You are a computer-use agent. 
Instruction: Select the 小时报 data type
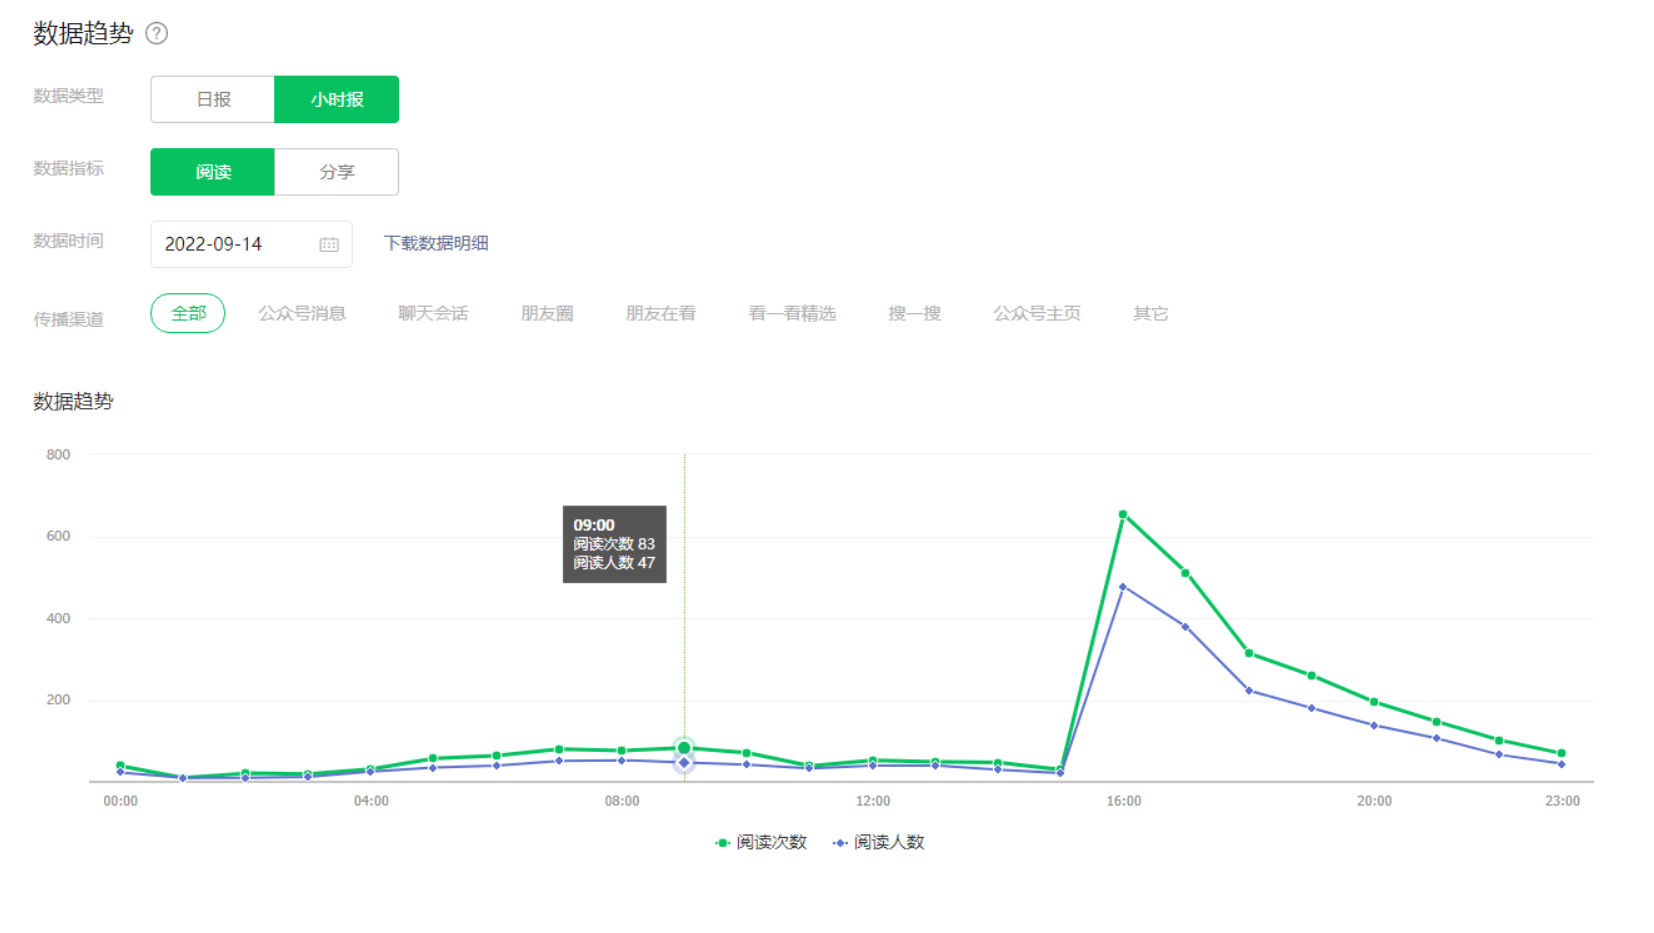[x=337, y=99]
